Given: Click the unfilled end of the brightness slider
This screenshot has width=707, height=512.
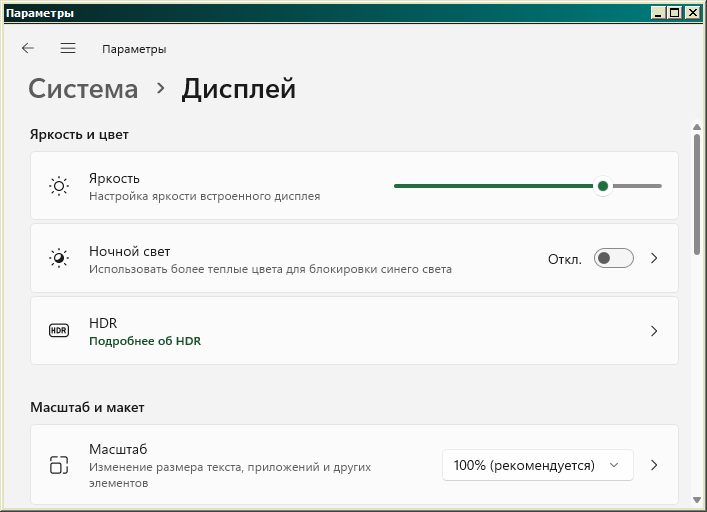Looking at the screenshot, I should coord(637,186).
